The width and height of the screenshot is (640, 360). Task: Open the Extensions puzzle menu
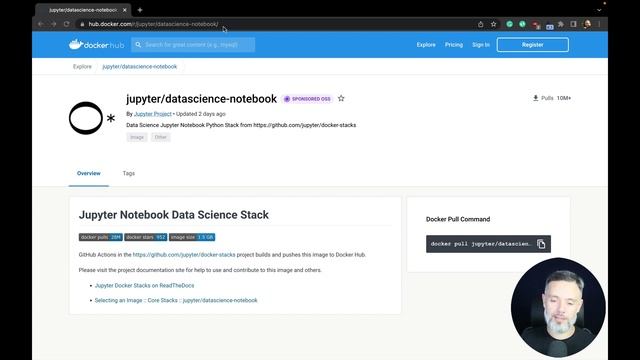click(561, 24)
